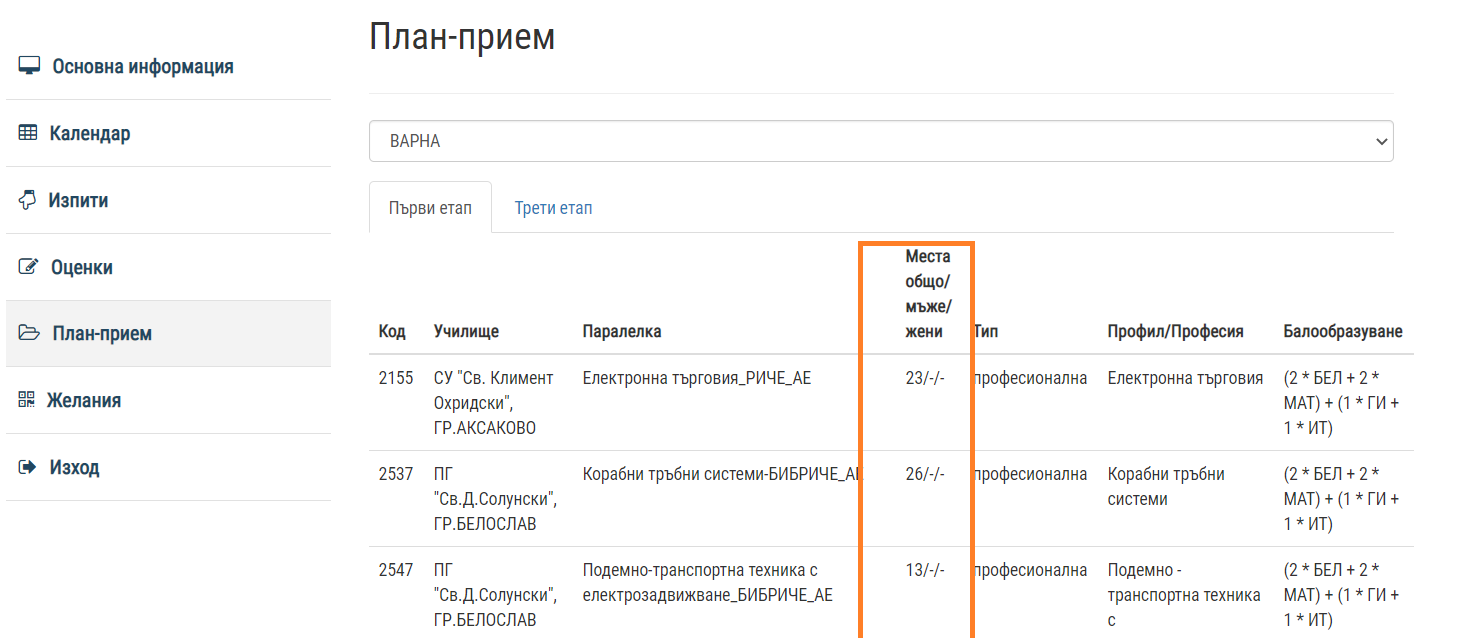Select the Първи етап tab

click(x=430, y=208)
